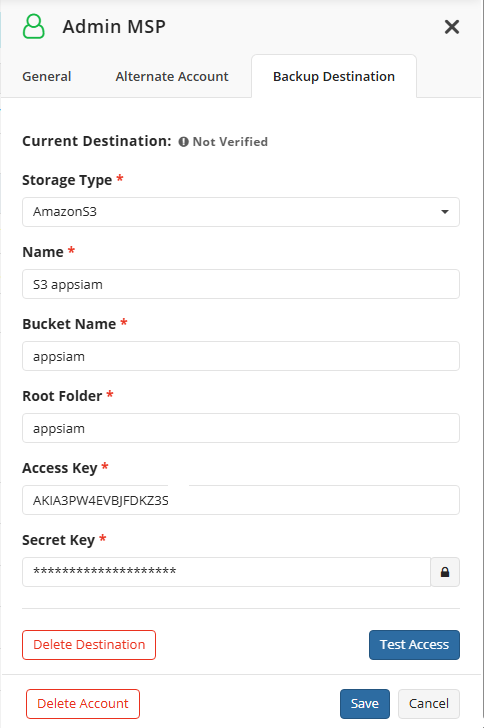The height and width of the screenshot is (728, 484).
Task: Open the AmazonS3 storage type combo box
Action: pos(241,212)
